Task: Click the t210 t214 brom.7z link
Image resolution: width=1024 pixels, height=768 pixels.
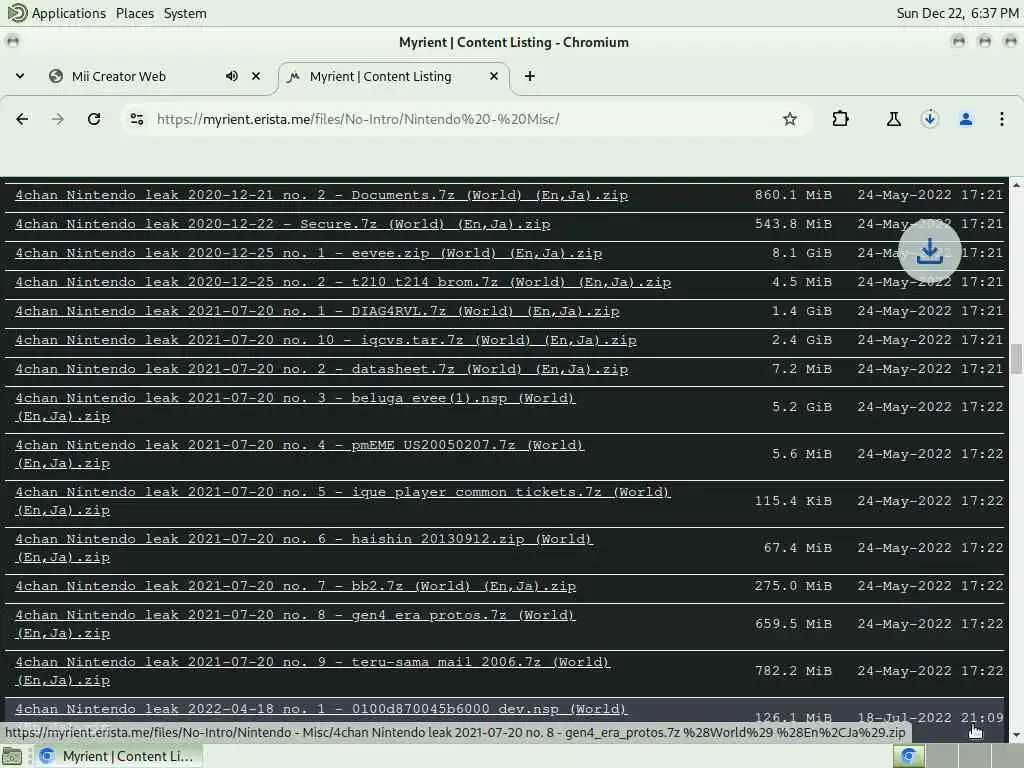Action: (x=343, y=282)
